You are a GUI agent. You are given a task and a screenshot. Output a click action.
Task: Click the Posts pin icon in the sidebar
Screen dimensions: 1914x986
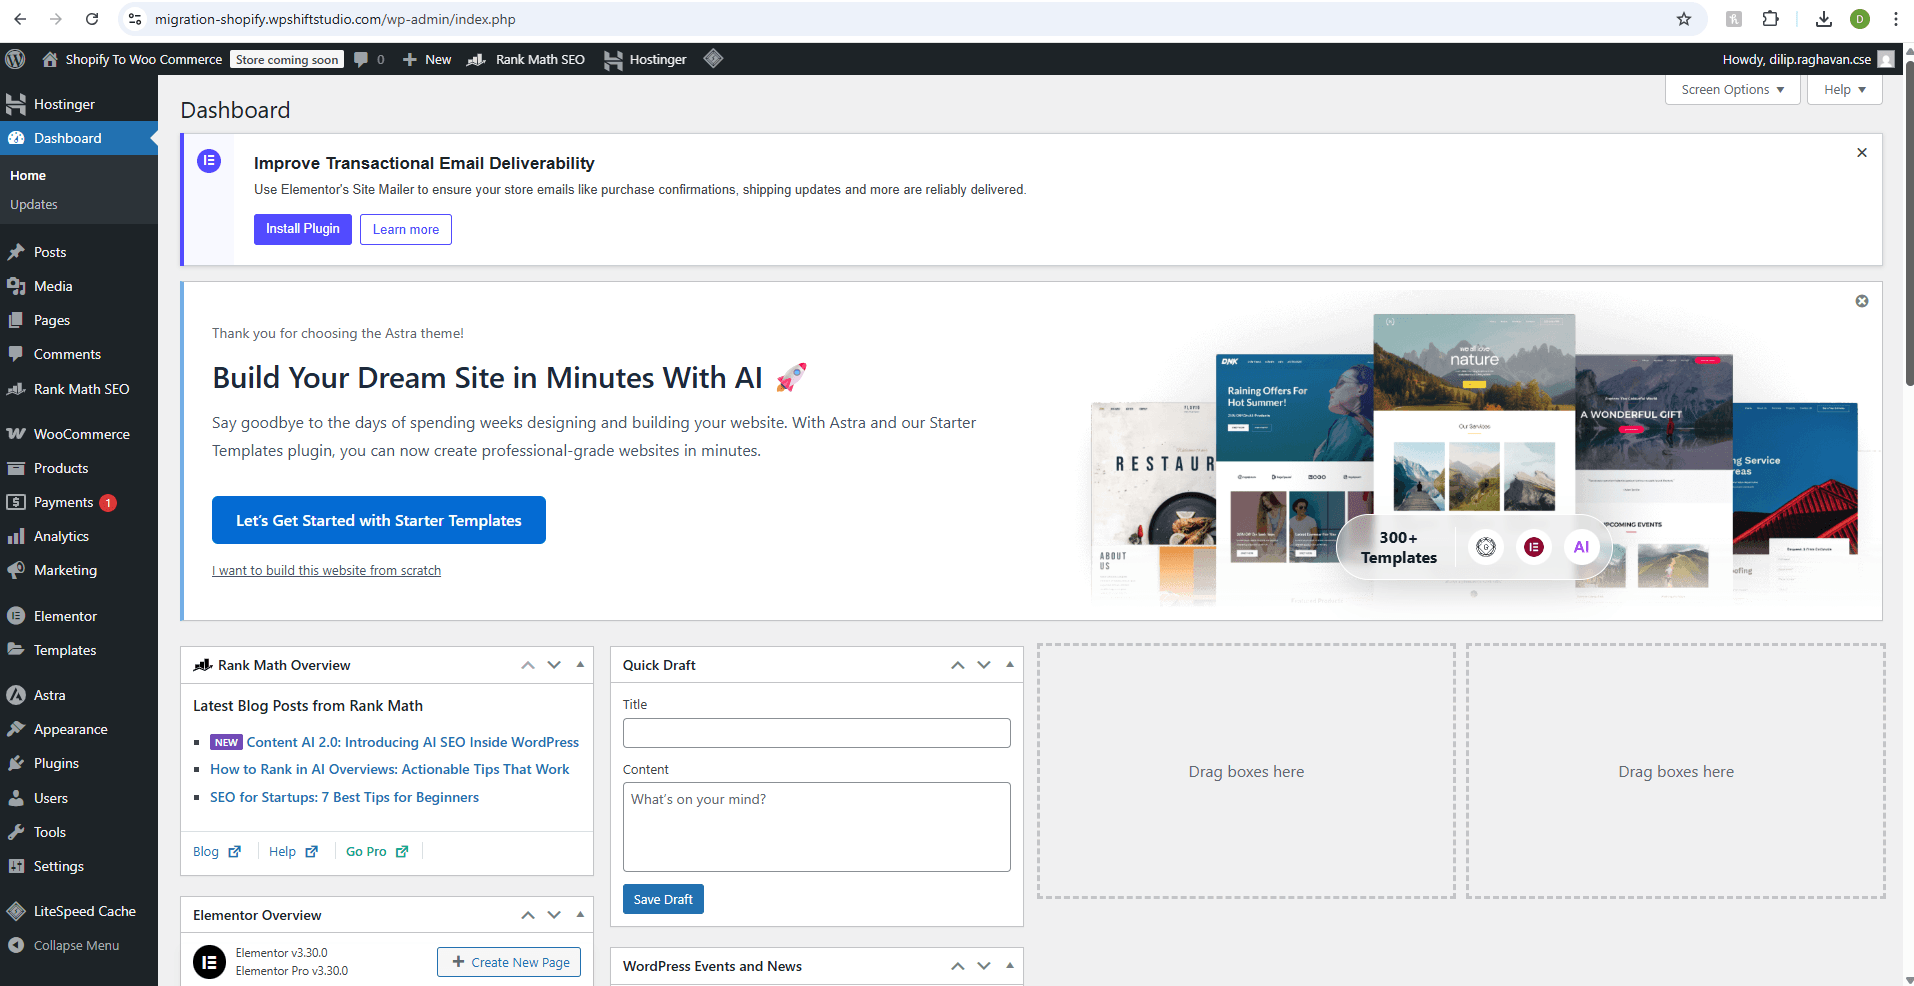click(16, 252)
